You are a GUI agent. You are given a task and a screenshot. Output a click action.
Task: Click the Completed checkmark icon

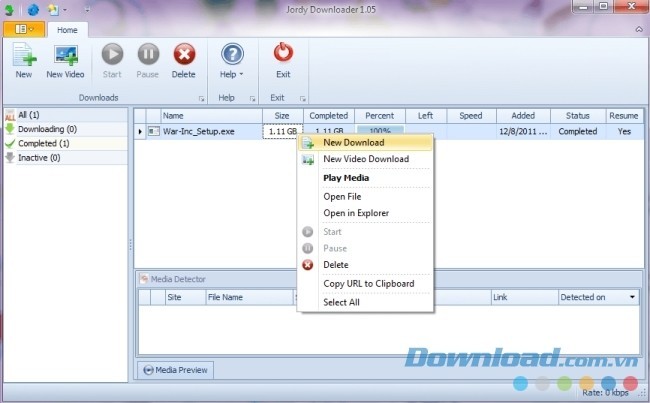point(10,143)
